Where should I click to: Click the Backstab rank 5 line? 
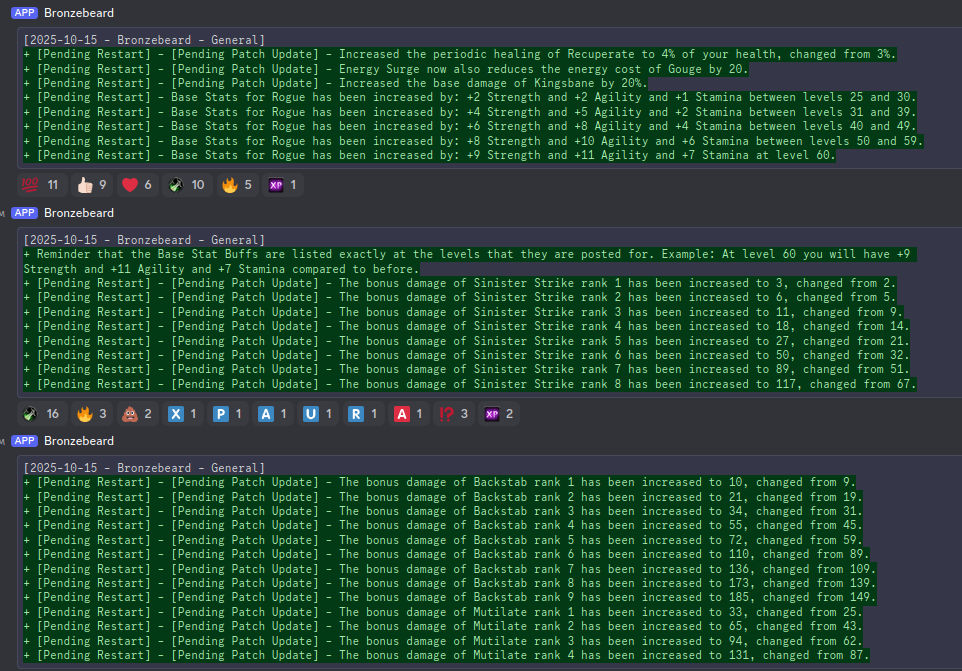[443, 540]
